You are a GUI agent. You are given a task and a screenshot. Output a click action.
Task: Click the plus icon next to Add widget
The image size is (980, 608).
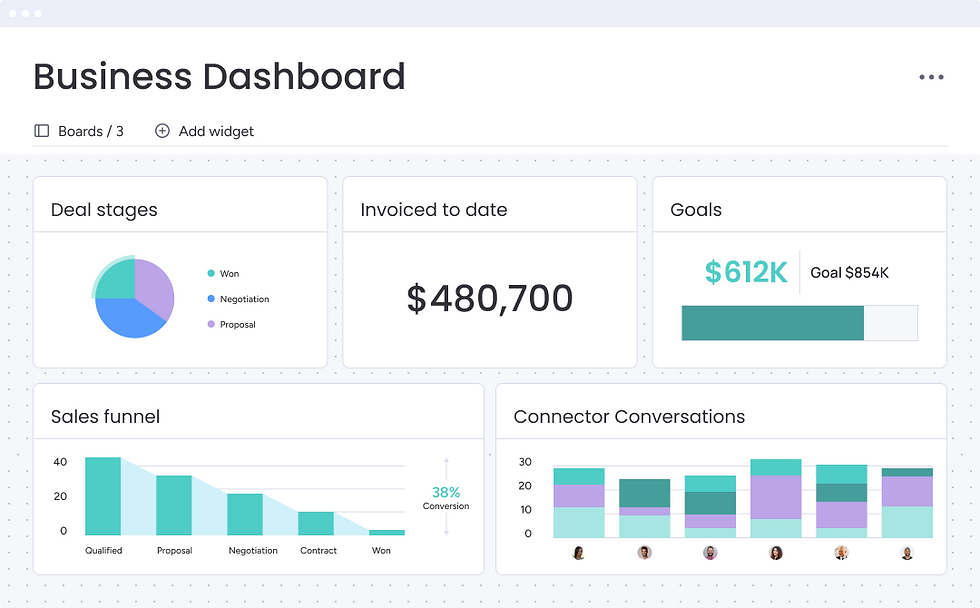[x=162, y=131]
